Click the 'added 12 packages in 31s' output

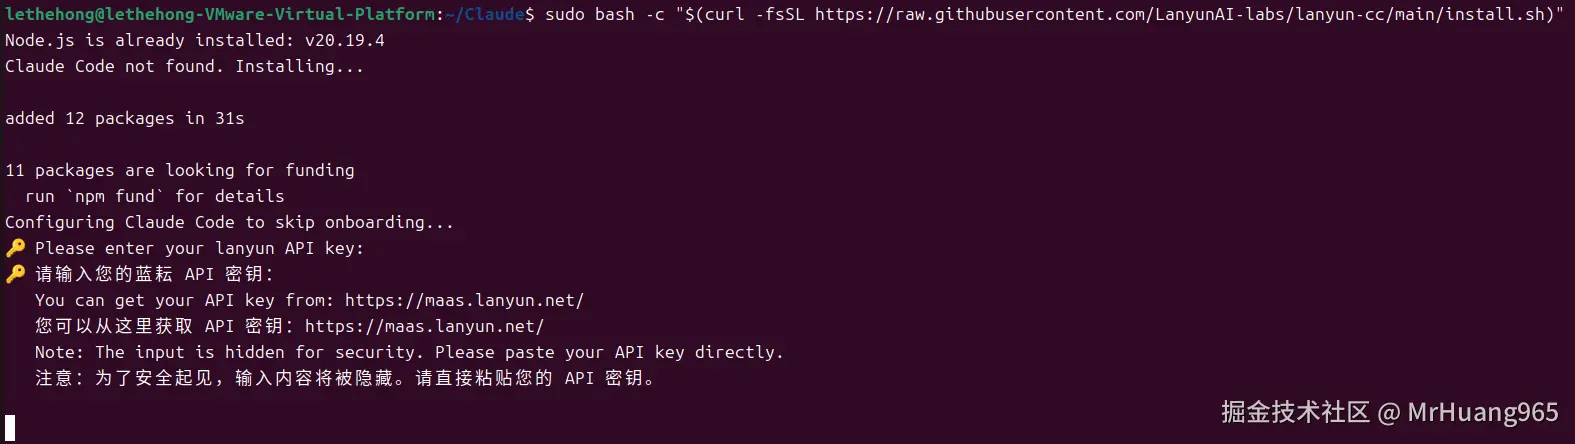[x=125, y=118]
